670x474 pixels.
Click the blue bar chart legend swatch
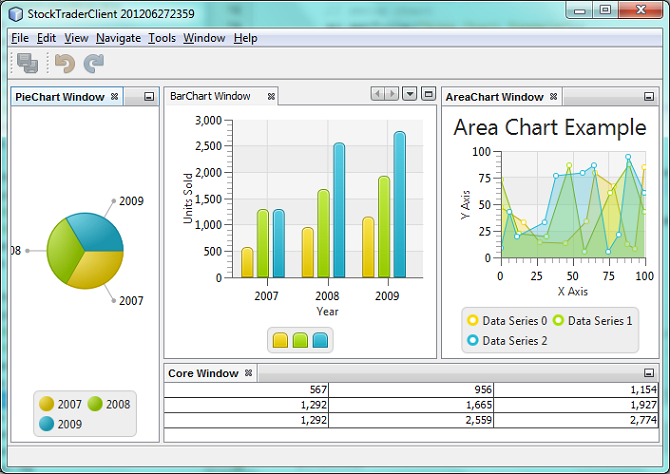pyautogui.click(x=320, y=340)
